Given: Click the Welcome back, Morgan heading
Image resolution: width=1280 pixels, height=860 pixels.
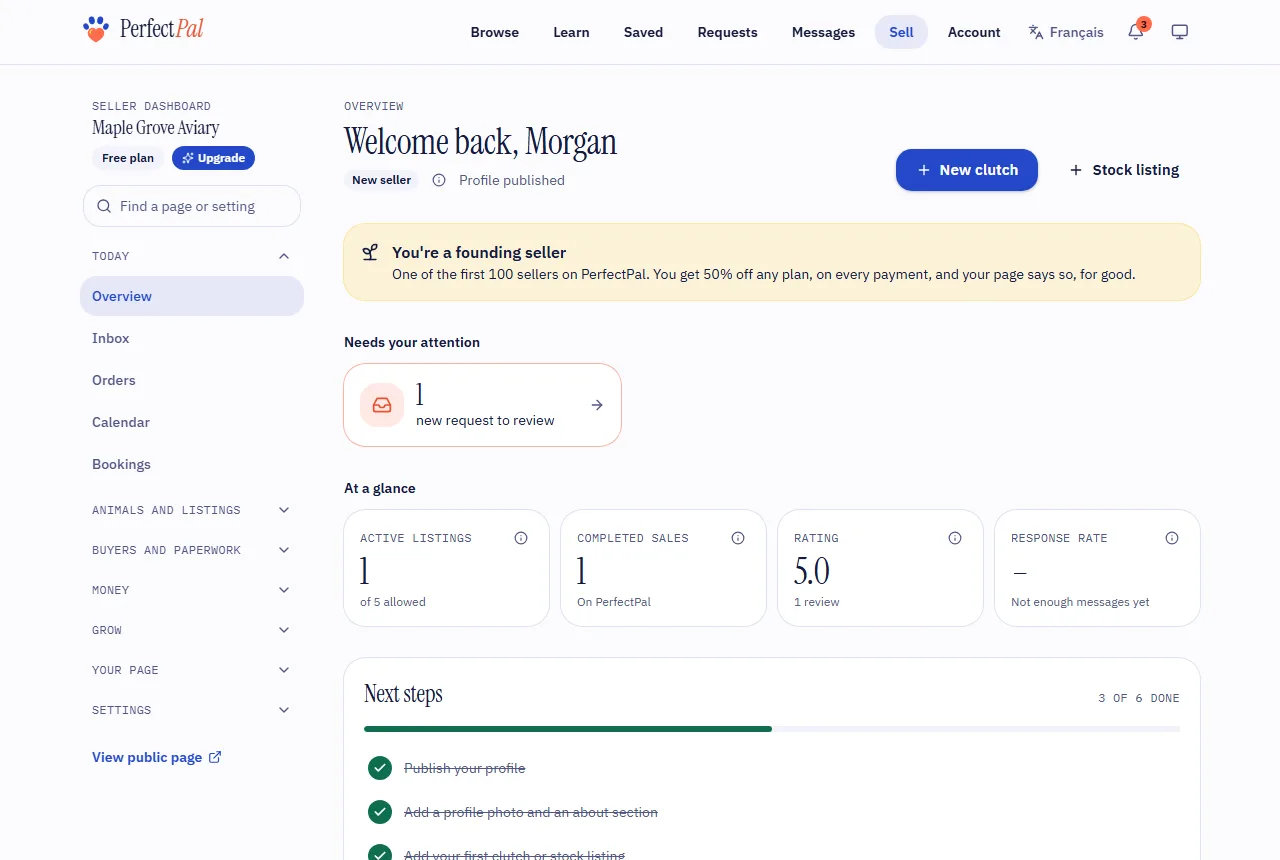Looking at the screenshot, I should (481, 142).
